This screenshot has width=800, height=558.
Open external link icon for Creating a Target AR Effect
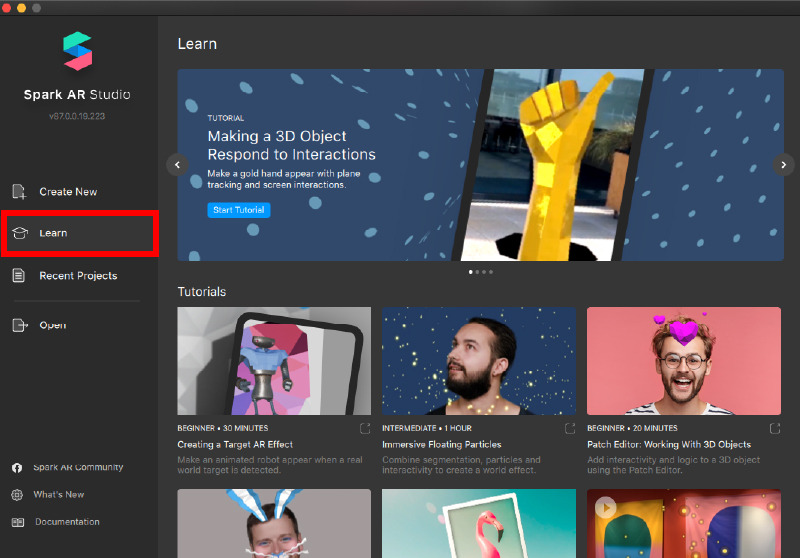point(365,428)
